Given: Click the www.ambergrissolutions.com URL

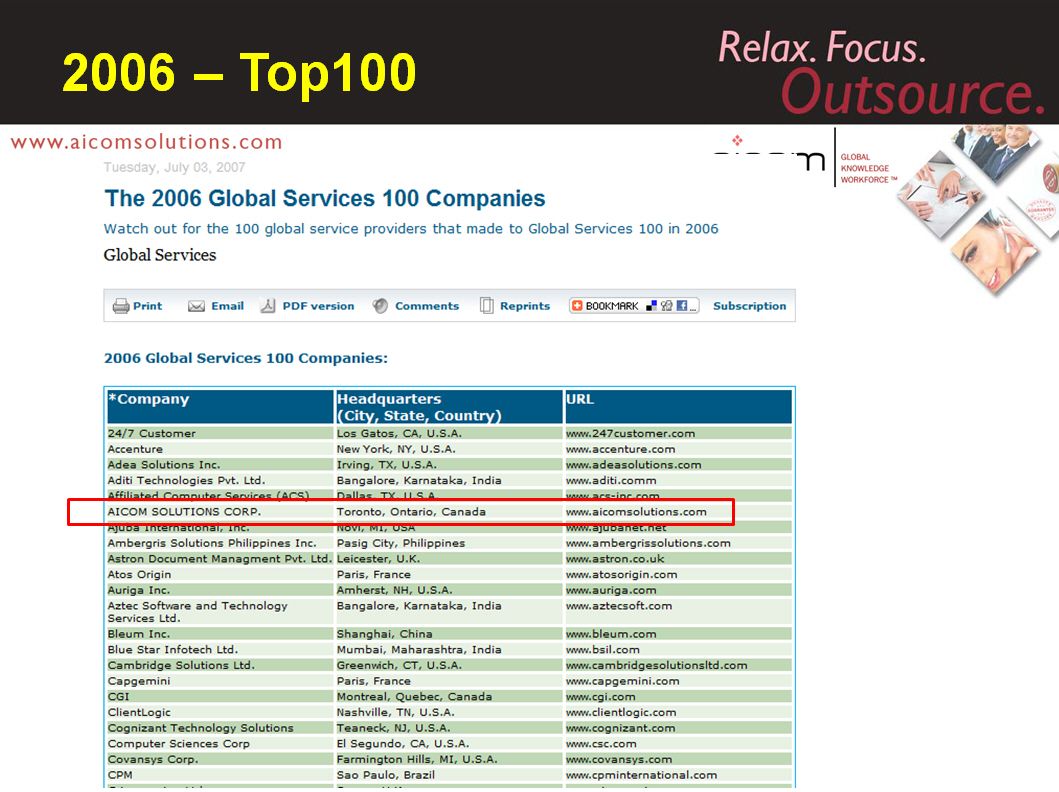Looking at the screenshot, I should point(648,543).
